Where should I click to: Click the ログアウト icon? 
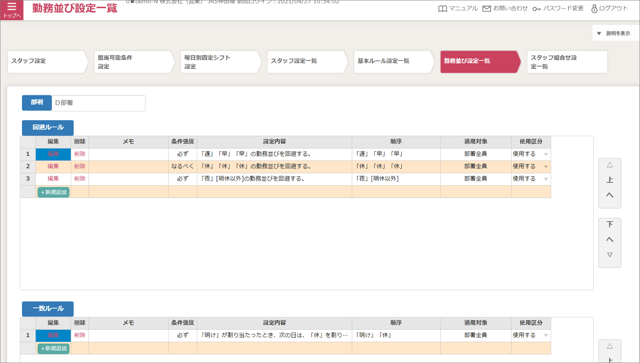594,9
